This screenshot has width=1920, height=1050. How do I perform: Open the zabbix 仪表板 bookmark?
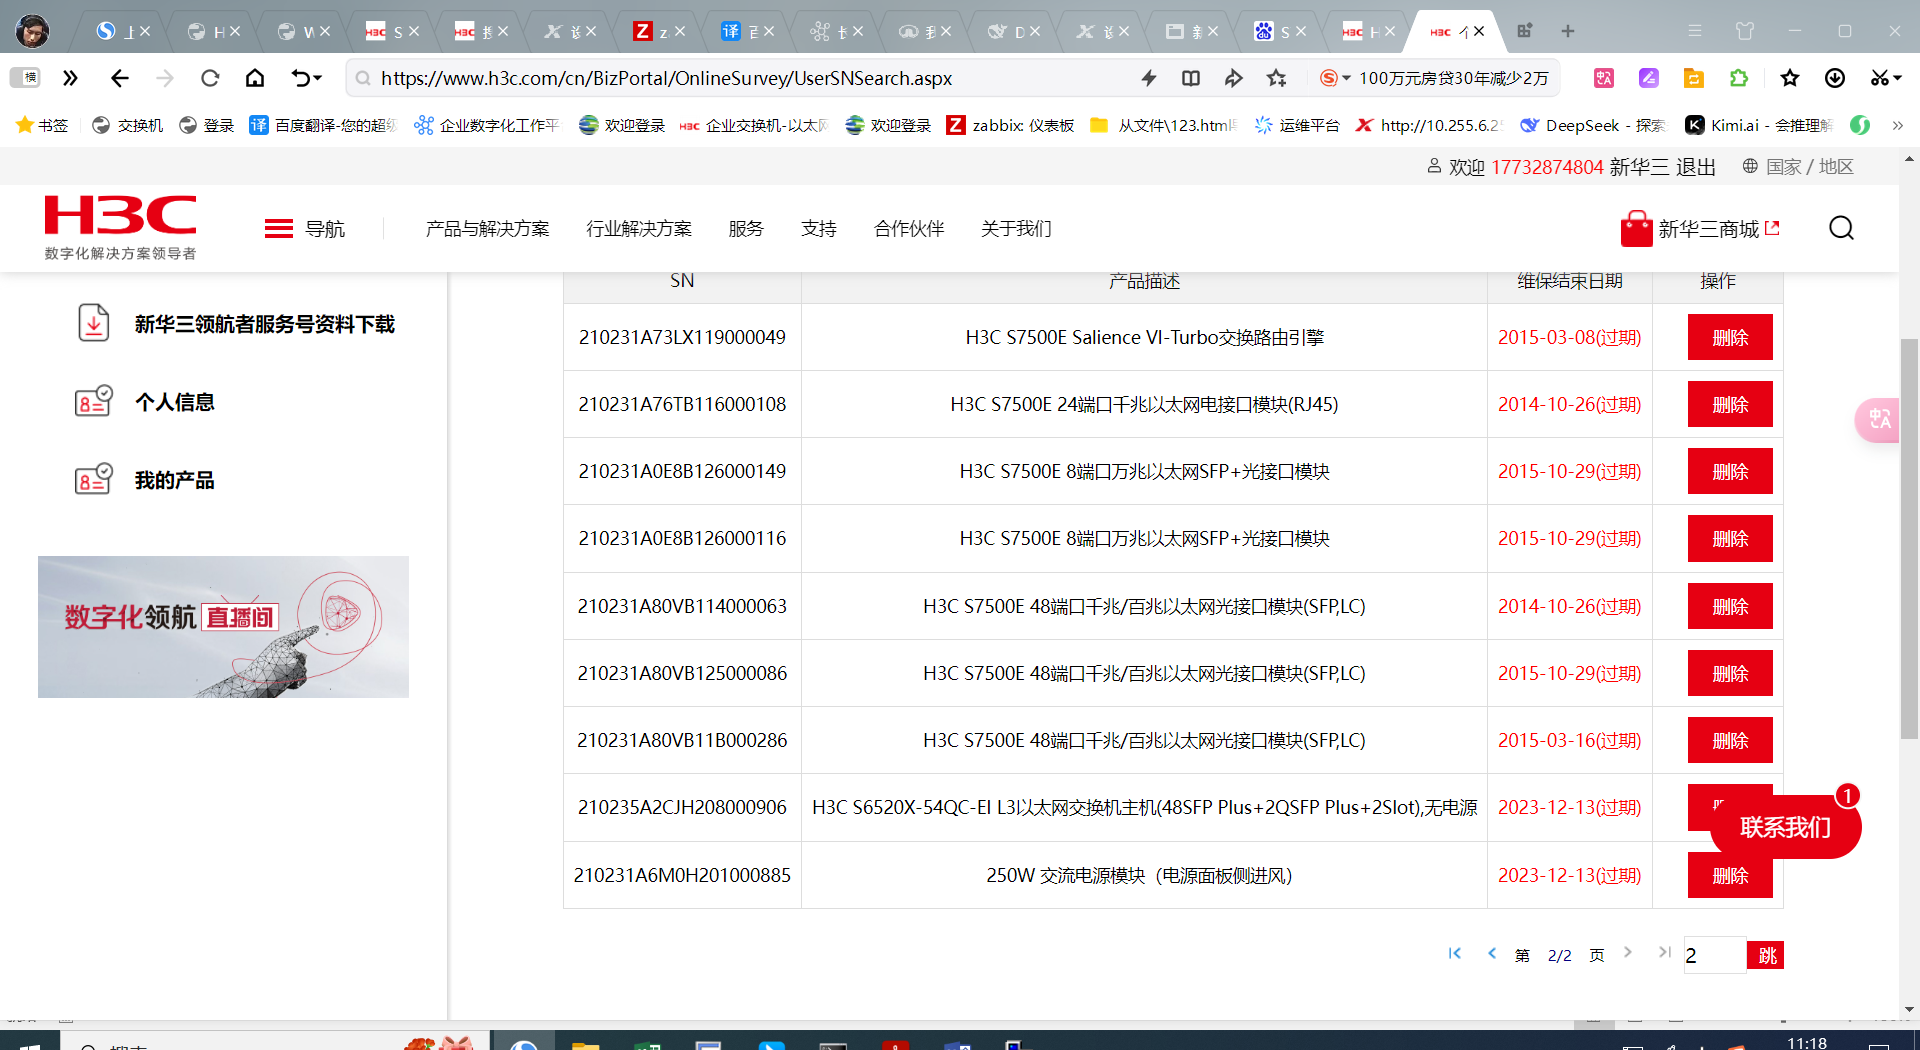pos(1011,125)
